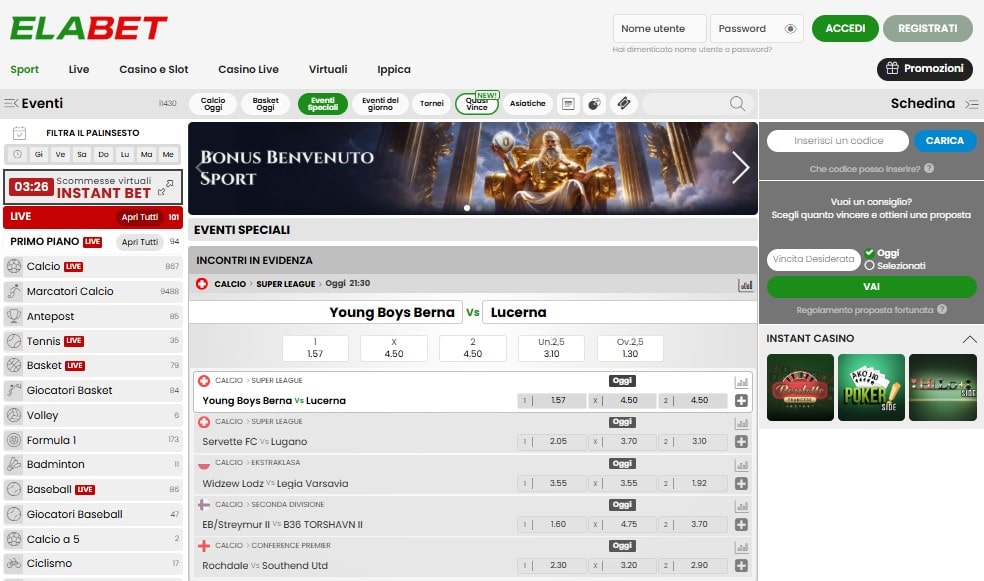This screenshot has width=984, height=581.
Task: Select the clock time filter icon
Action: click(17, 154)
